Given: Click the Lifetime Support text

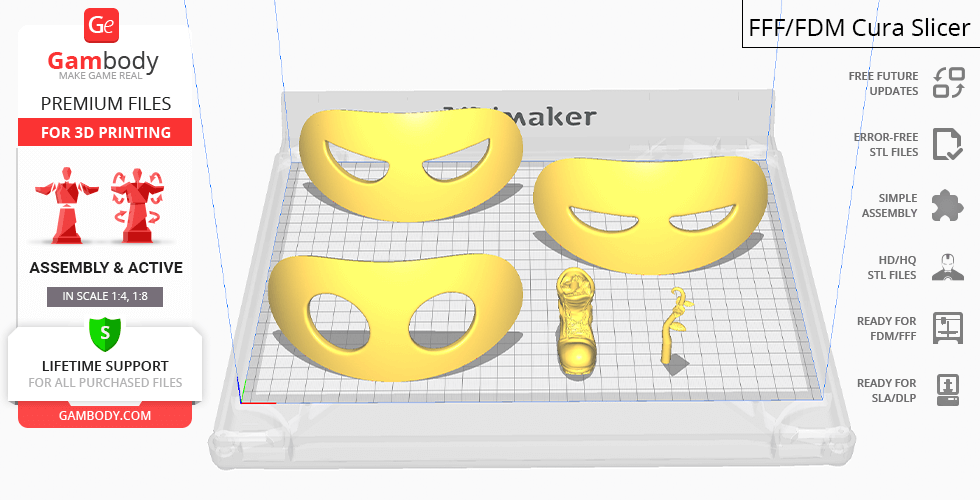Looking at the screenshot, I should click(105, 366).
